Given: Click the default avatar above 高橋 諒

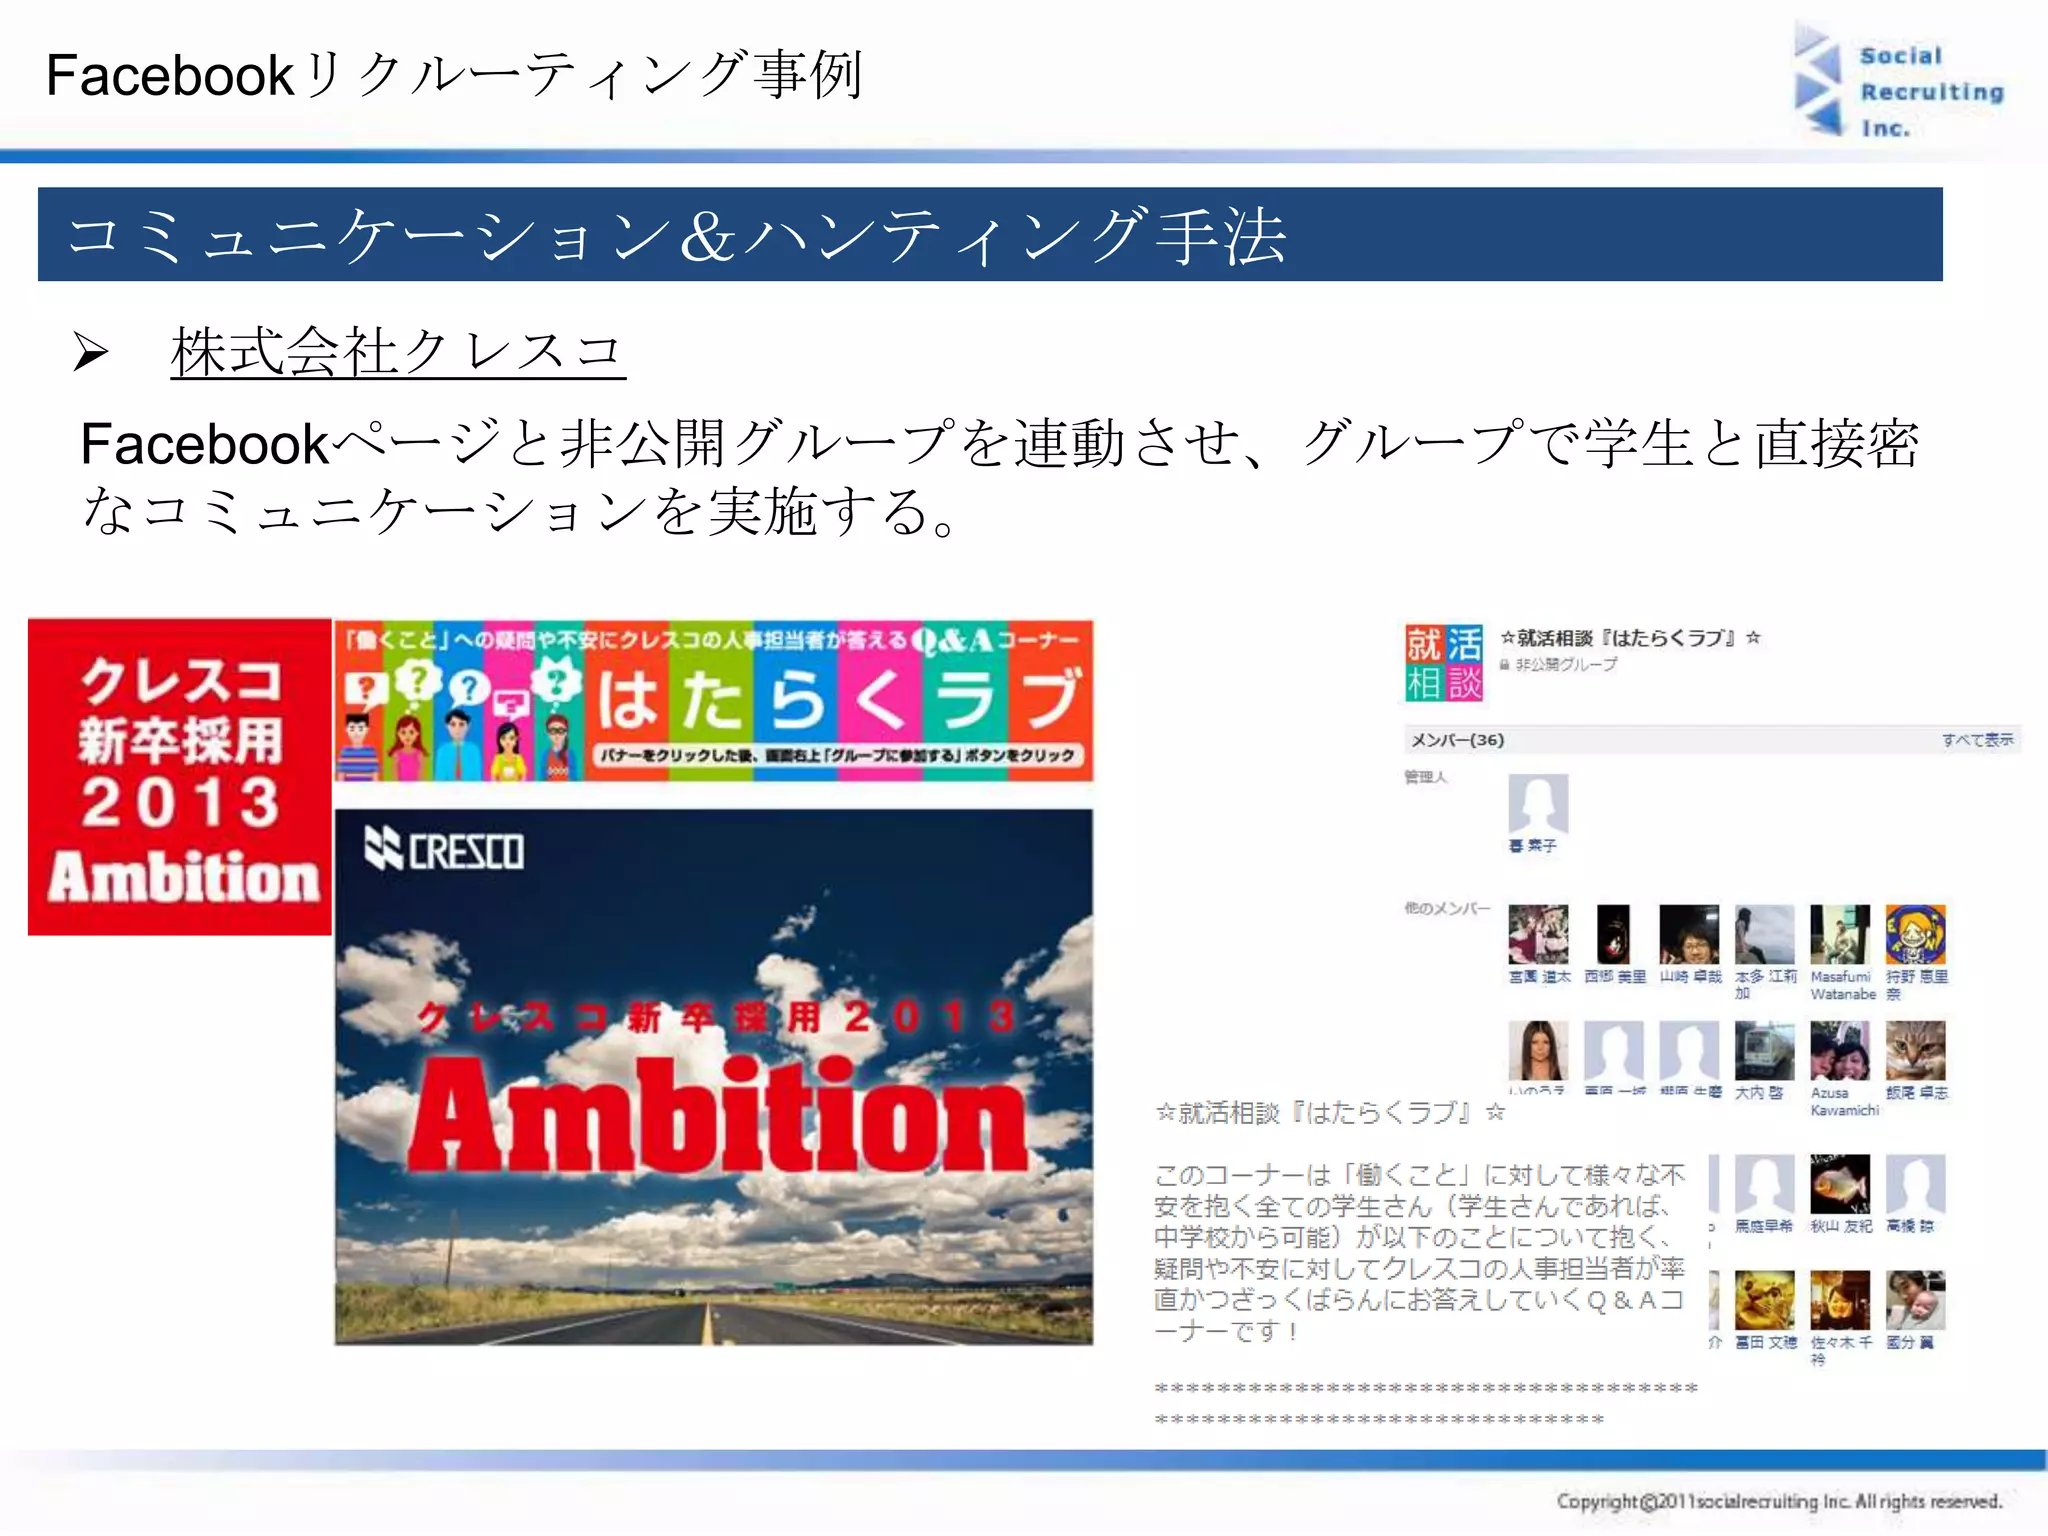Looking at the screenshot, I should 1916,1184.
